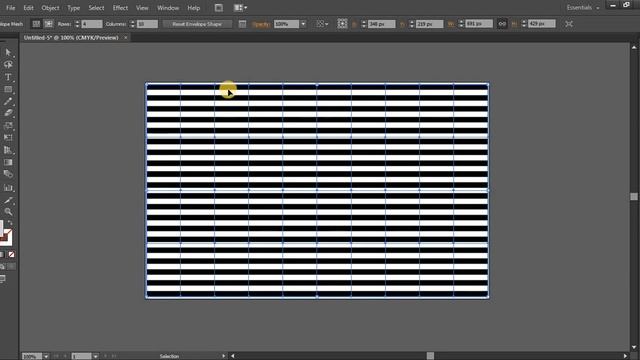Select the Selection arrow tool
640x360 pixels.
(x=8, y=52)
